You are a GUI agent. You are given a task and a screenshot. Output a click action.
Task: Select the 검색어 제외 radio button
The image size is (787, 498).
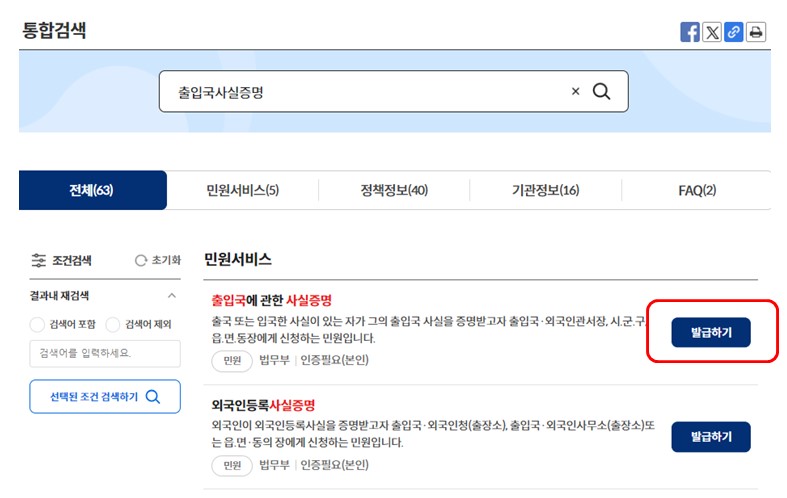[x=113, y=324]
